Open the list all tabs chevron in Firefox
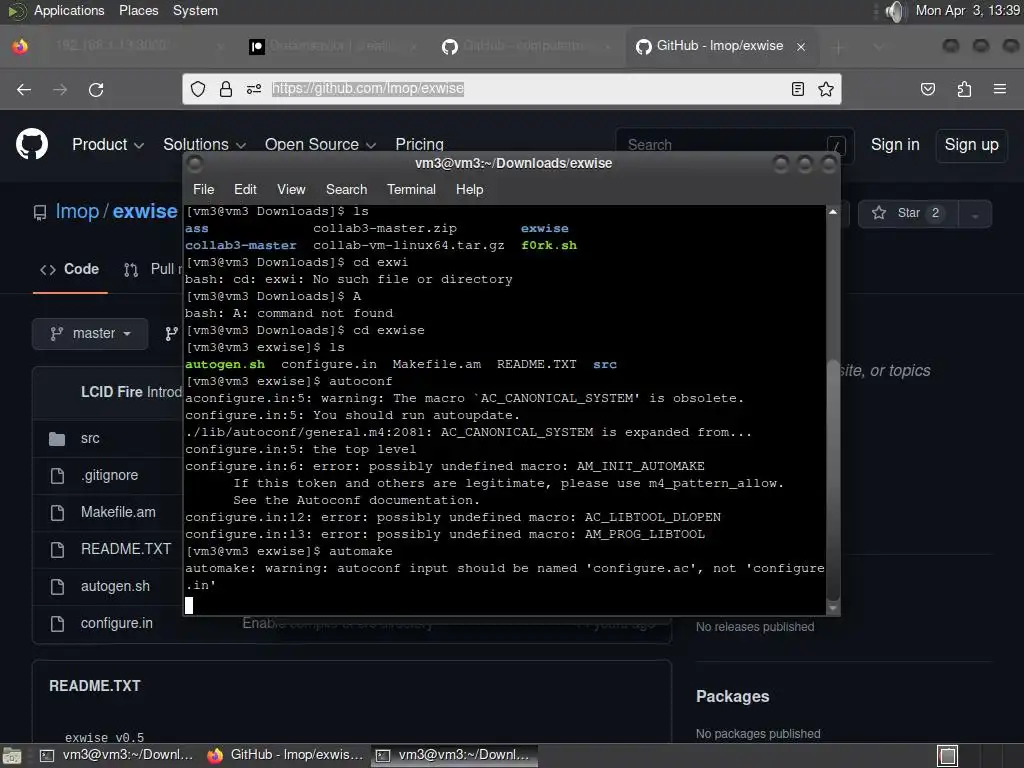The image size is (1024, 768). 878,46
